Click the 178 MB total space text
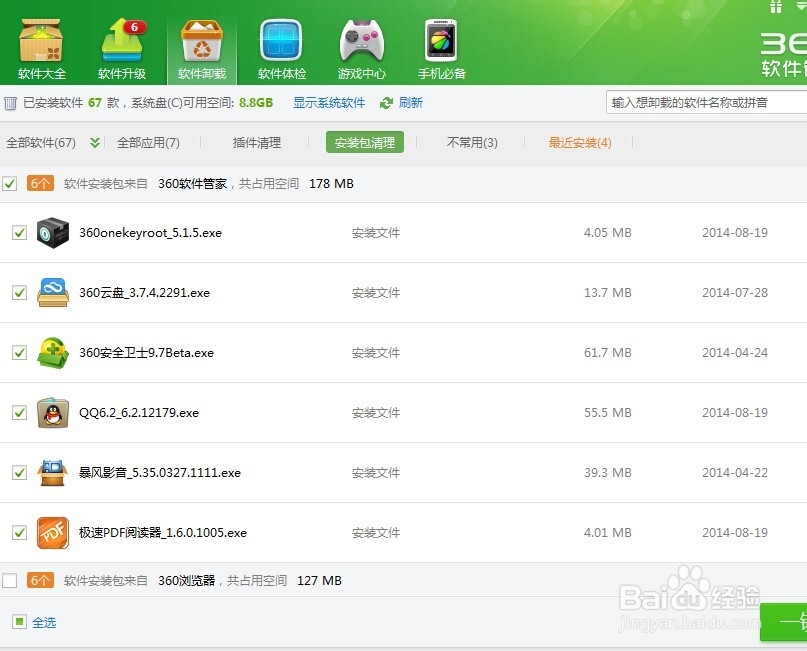The height and width of the screenshot is (651, 807). click(x=331, y=183)
